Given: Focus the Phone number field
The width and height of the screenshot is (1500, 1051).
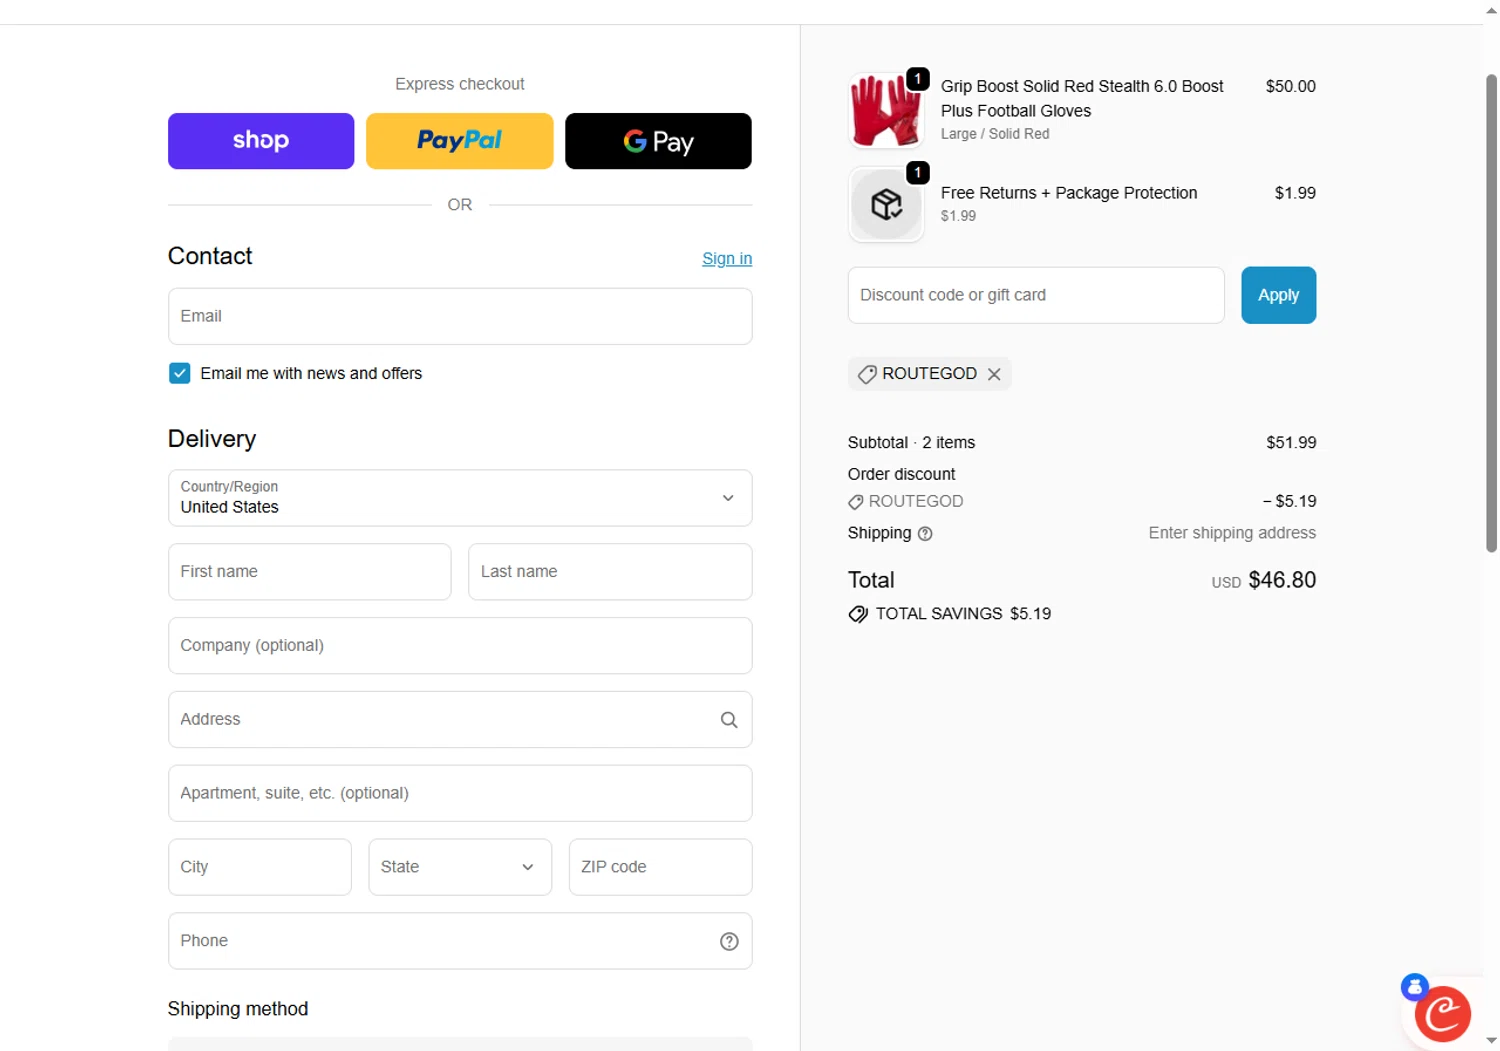Looking at the screenshot, I should pos(460,941).
